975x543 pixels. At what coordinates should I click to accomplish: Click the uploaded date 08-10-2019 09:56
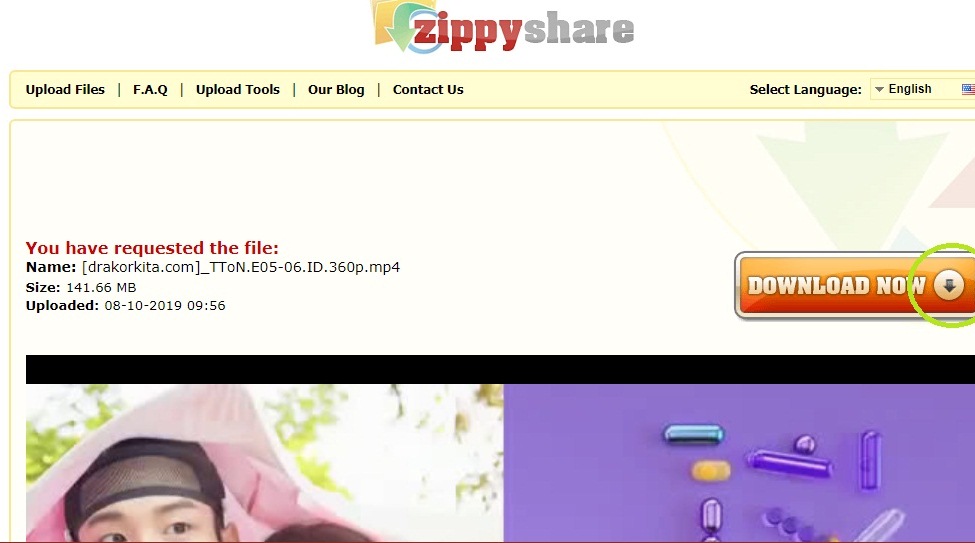coord(165,306)
